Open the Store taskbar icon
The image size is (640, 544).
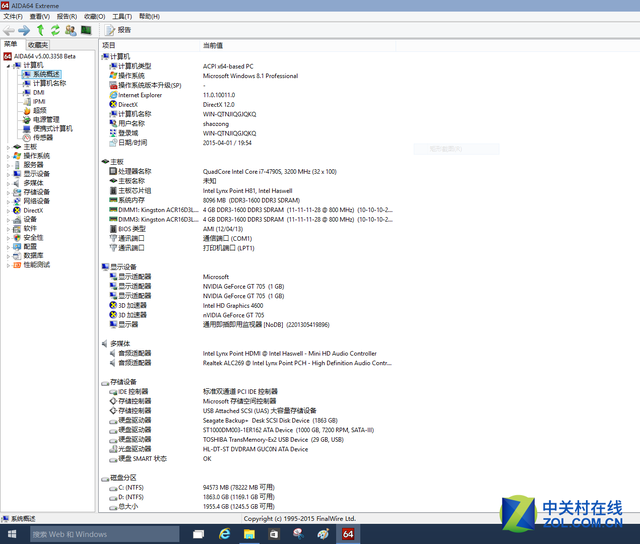point(274,534)
